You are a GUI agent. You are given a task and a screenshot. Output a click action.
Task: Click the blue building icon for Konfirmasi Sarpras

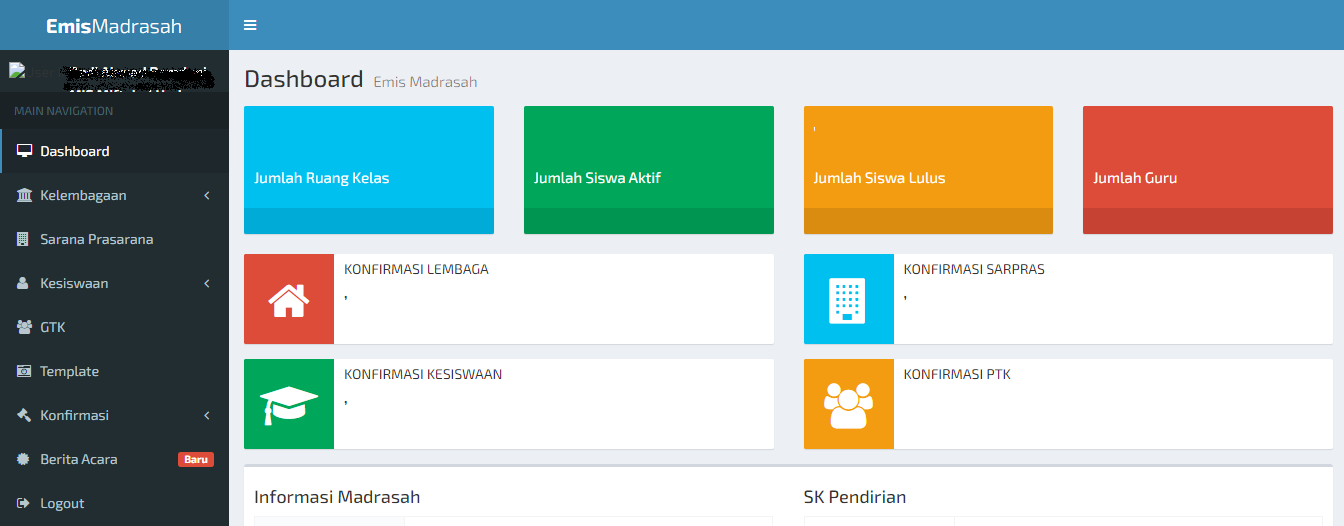point(848,299)
